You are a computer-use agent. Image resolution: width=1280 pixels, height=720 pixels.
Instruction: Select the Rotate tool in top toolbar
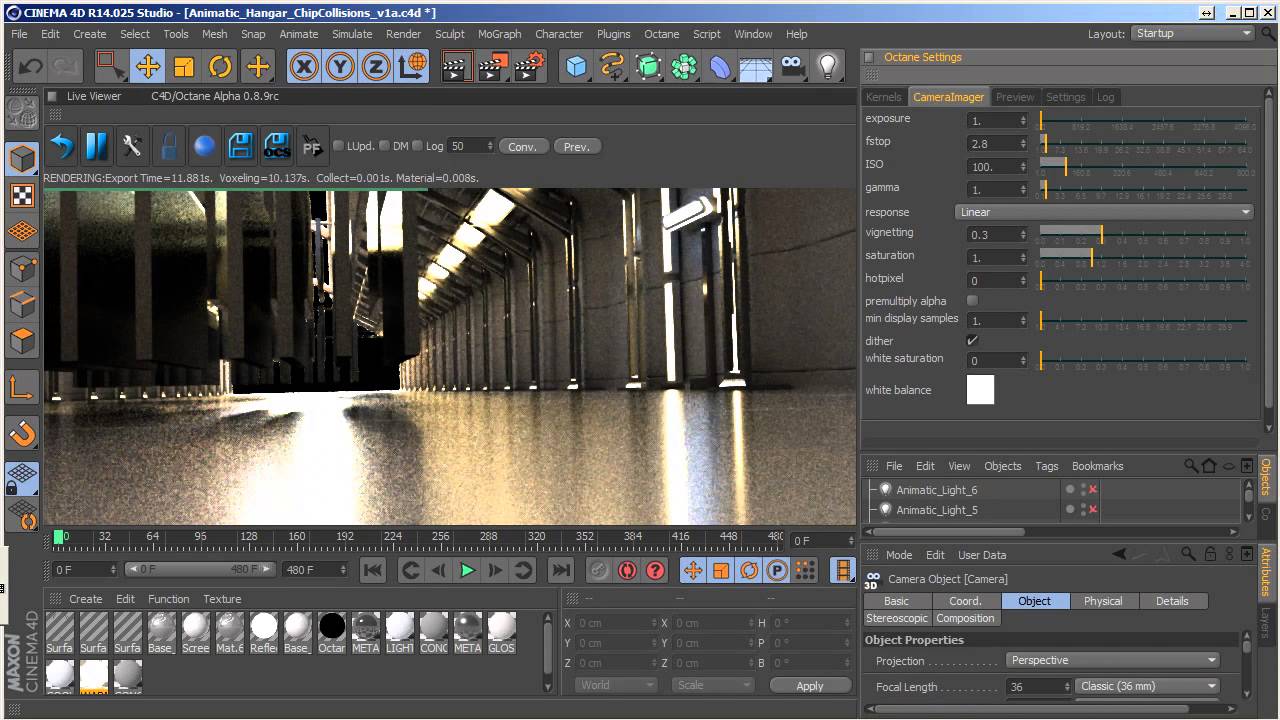[220, 67]
